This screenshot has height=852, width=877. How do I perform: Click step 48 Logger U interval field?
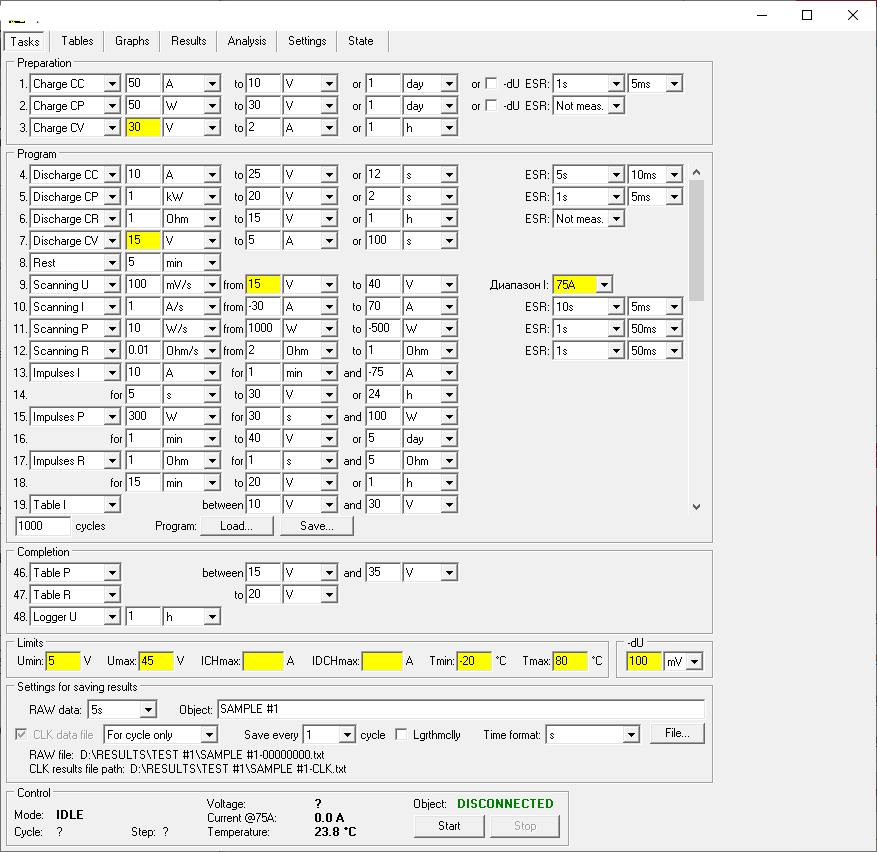point(143,616)
